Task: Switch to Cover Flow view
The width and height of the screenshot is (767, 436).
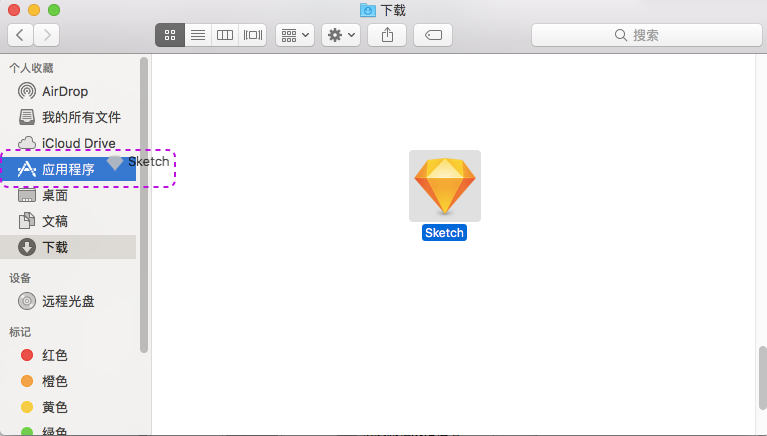Action: point(253,35)
